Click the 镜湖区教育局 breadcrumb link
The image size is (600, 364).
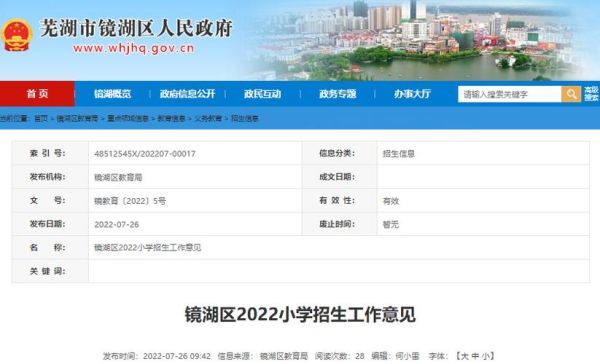77,119
